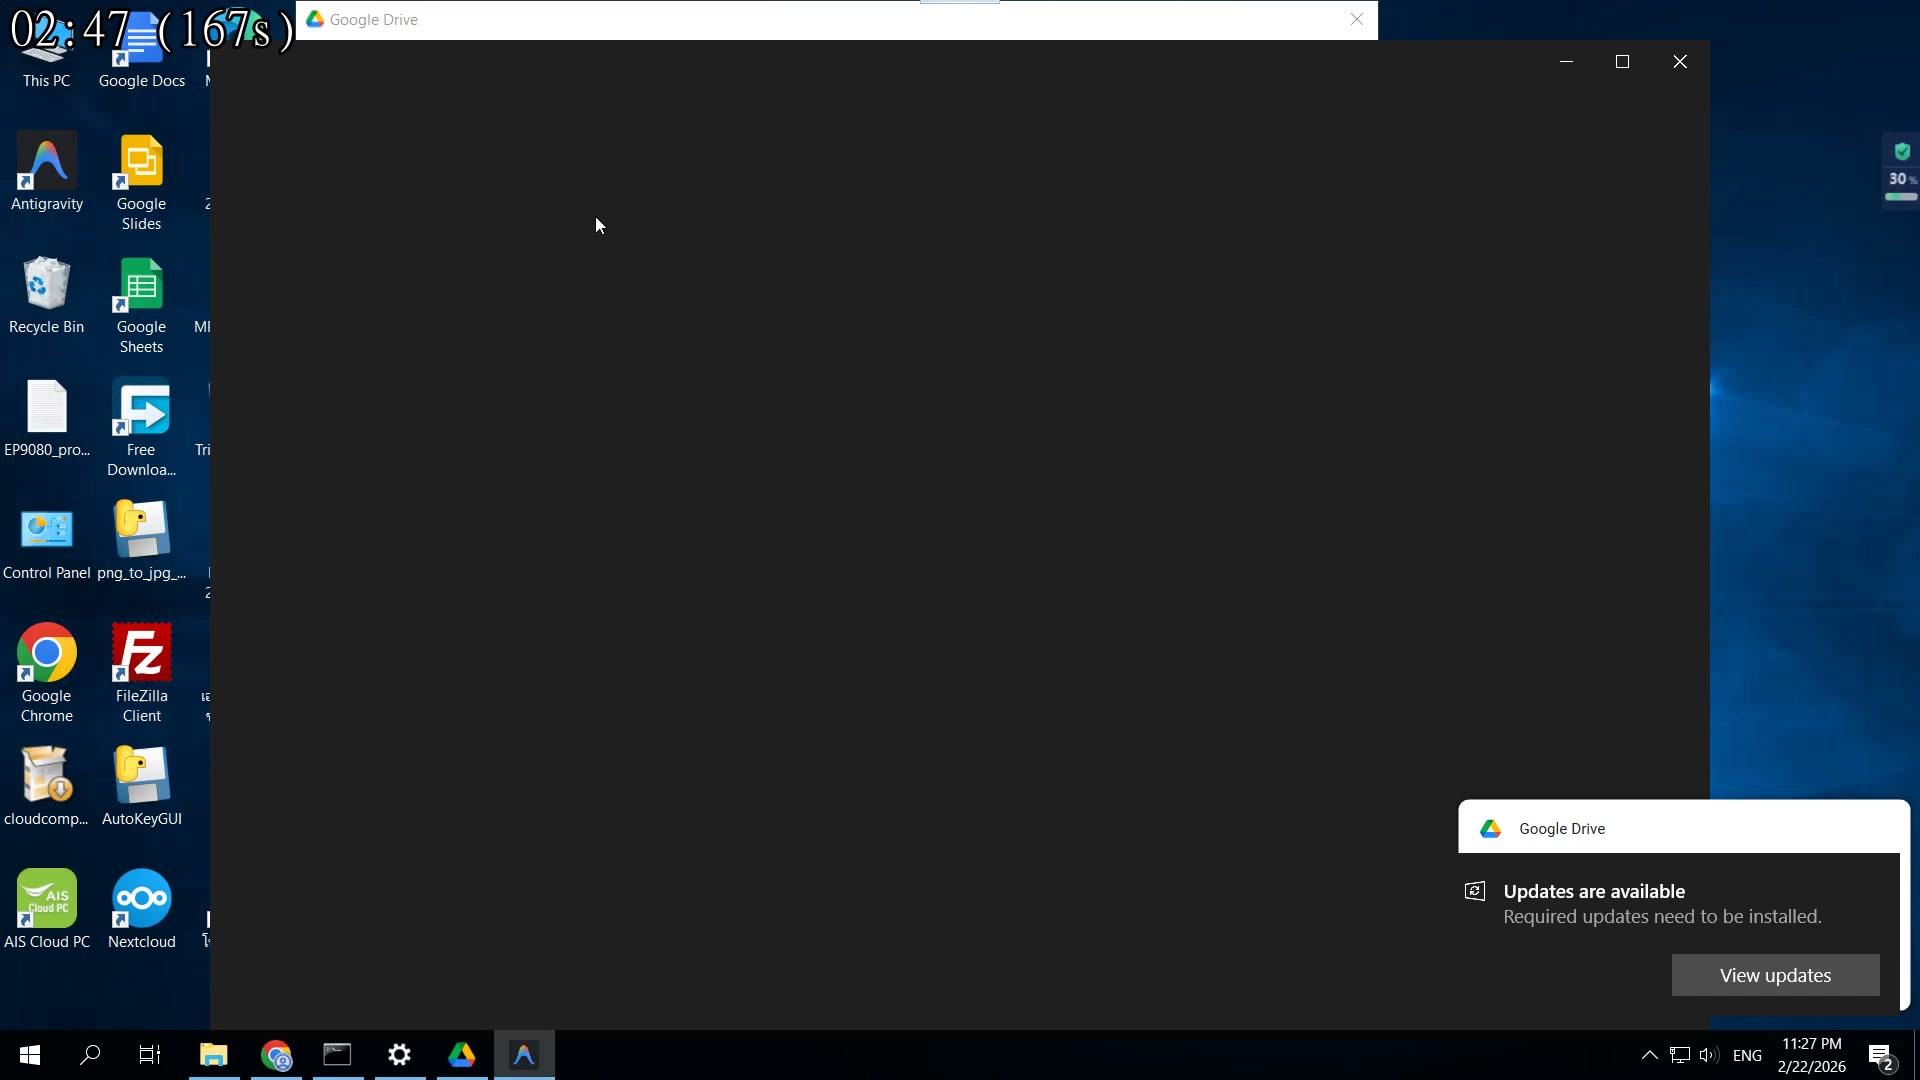Open Task View from the taskbar

click(149, 1055)
